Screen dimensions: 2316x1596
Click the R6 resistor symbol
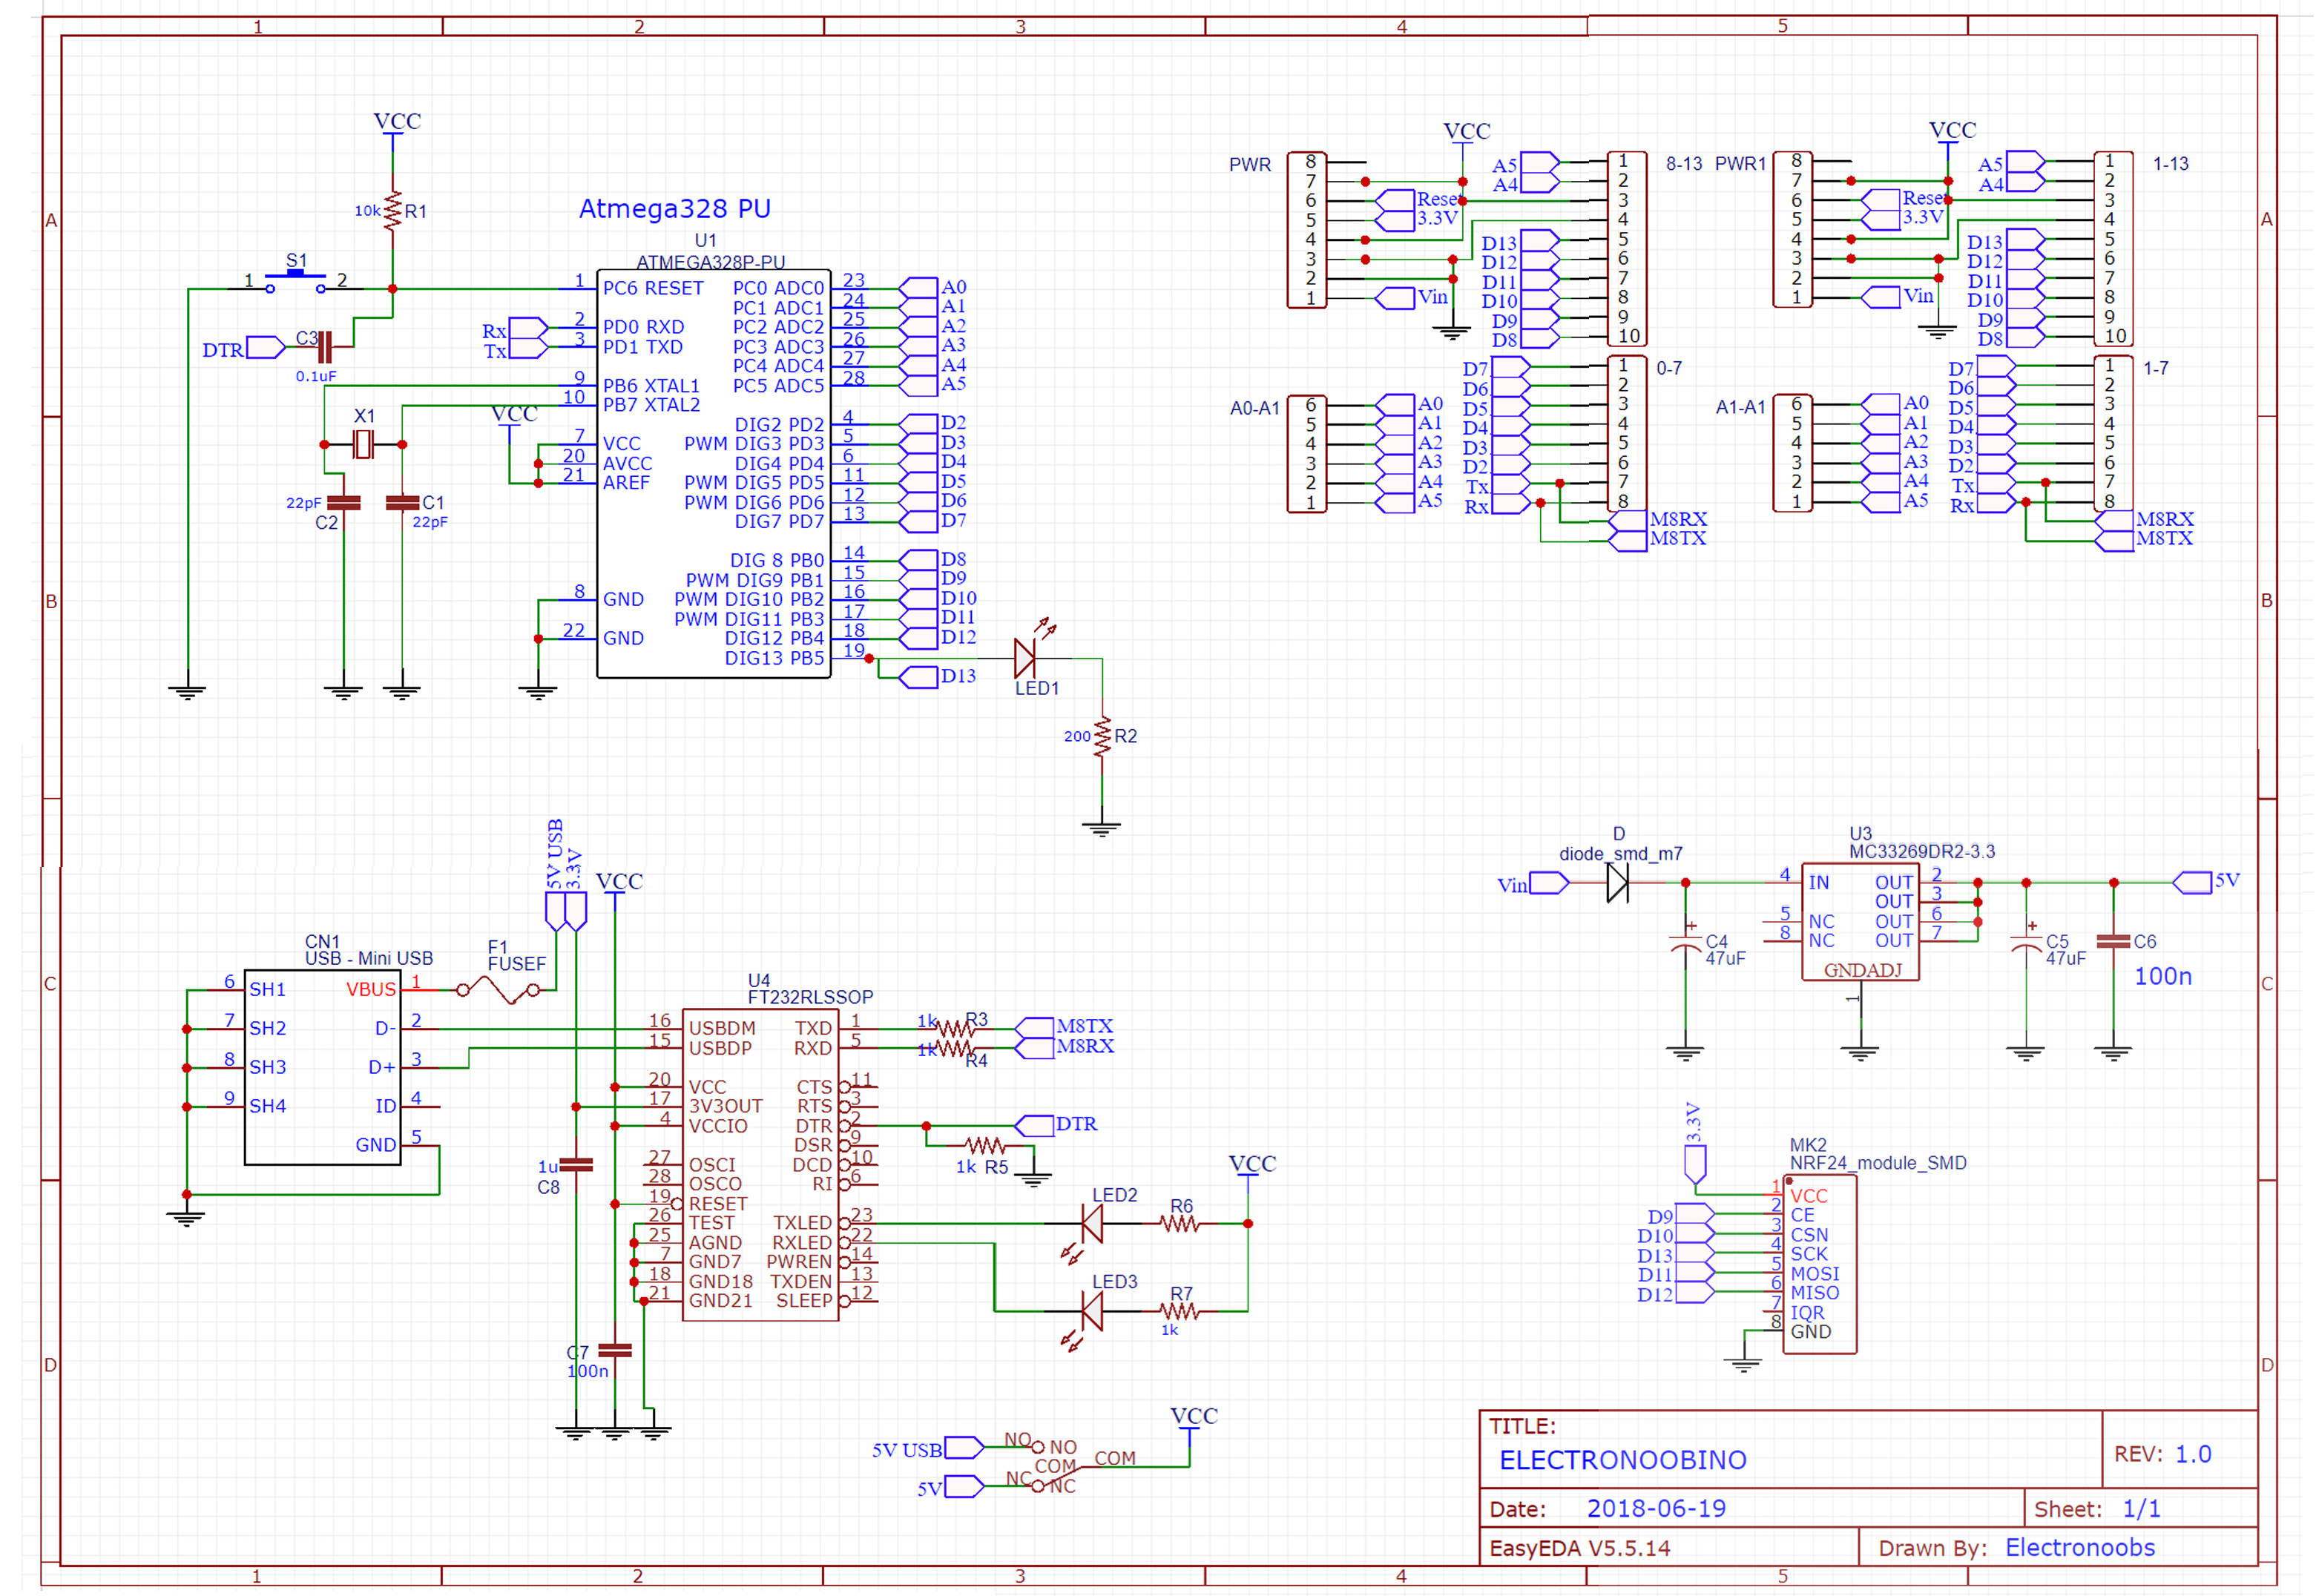1180,1224
